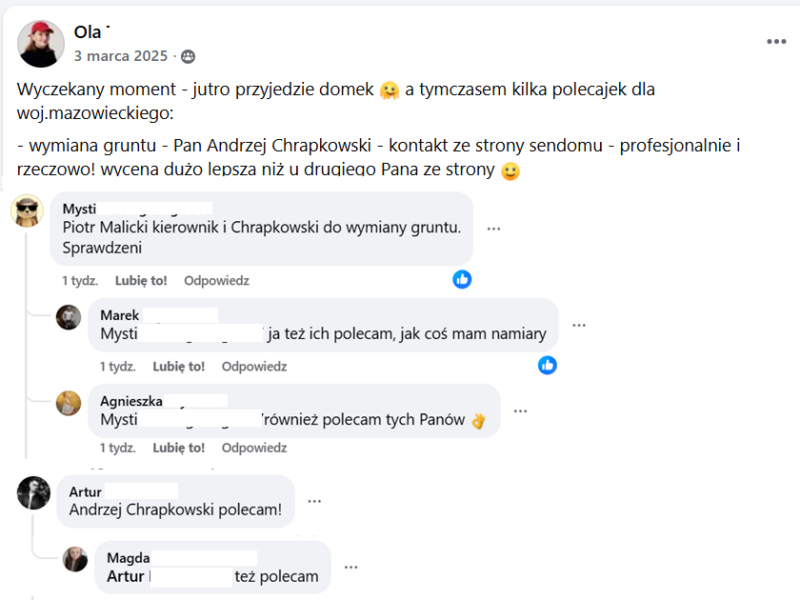The width and height of the screenshot is (800, 600).
Task: Open options ellipsis for Artur's comment
Action: tap(314, 500)
